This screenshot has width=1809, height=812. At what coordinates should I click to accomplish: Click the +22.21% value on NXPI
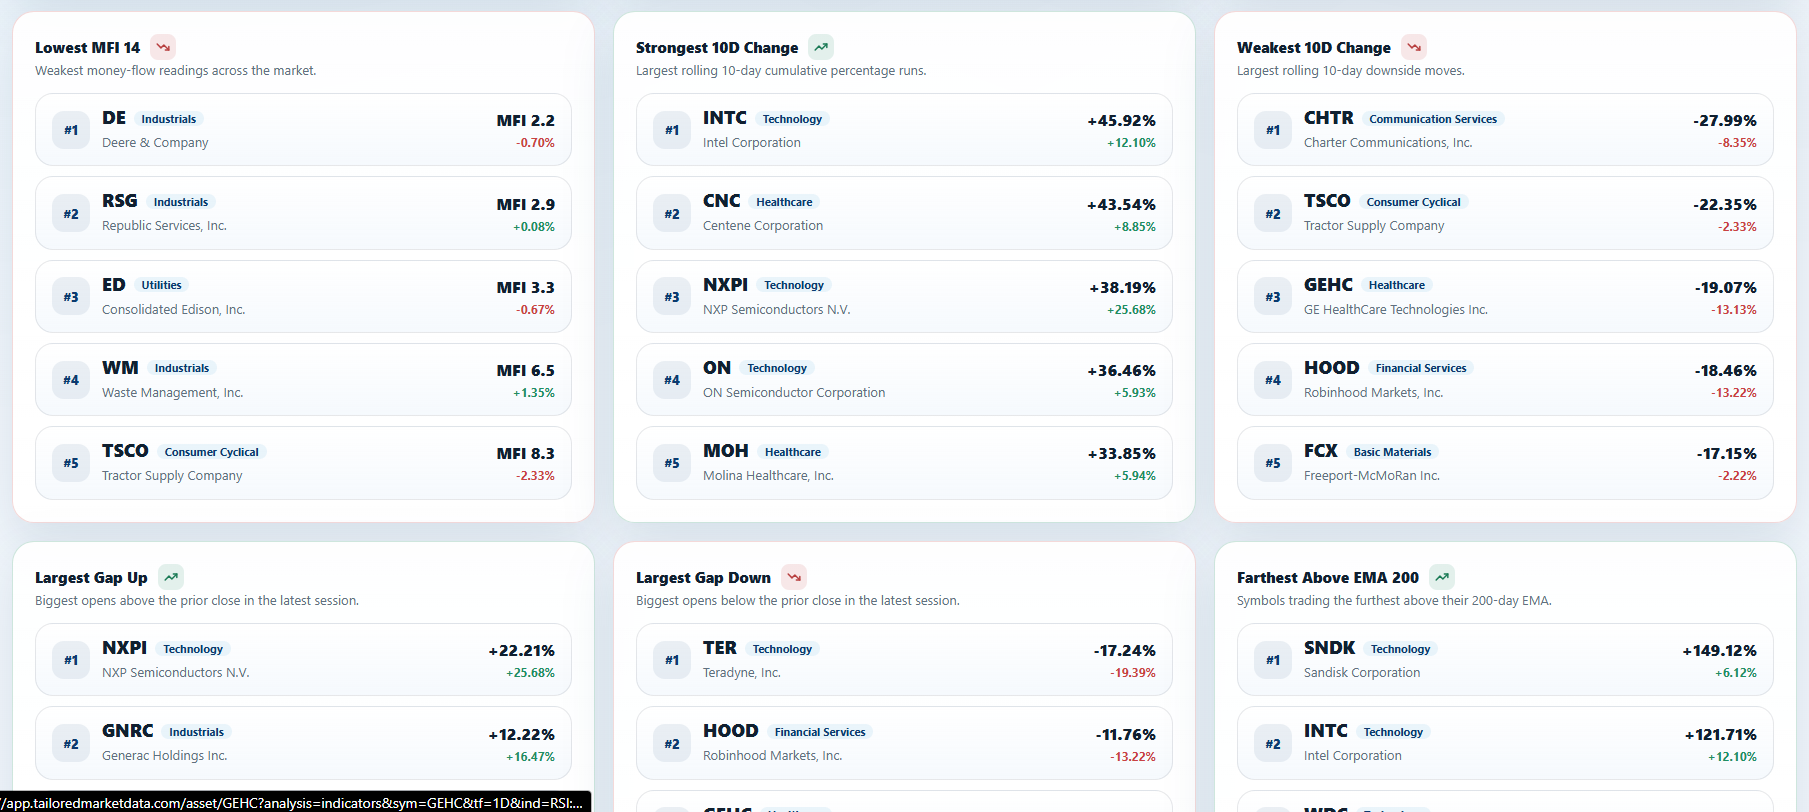(521, 650)
